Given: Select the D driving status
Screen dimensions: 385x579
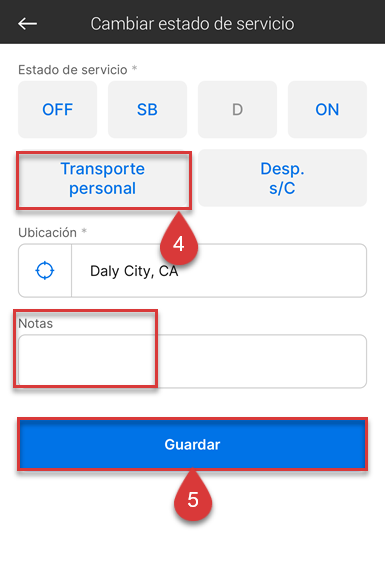Looking at the screenshot, I should coord(237,110).
